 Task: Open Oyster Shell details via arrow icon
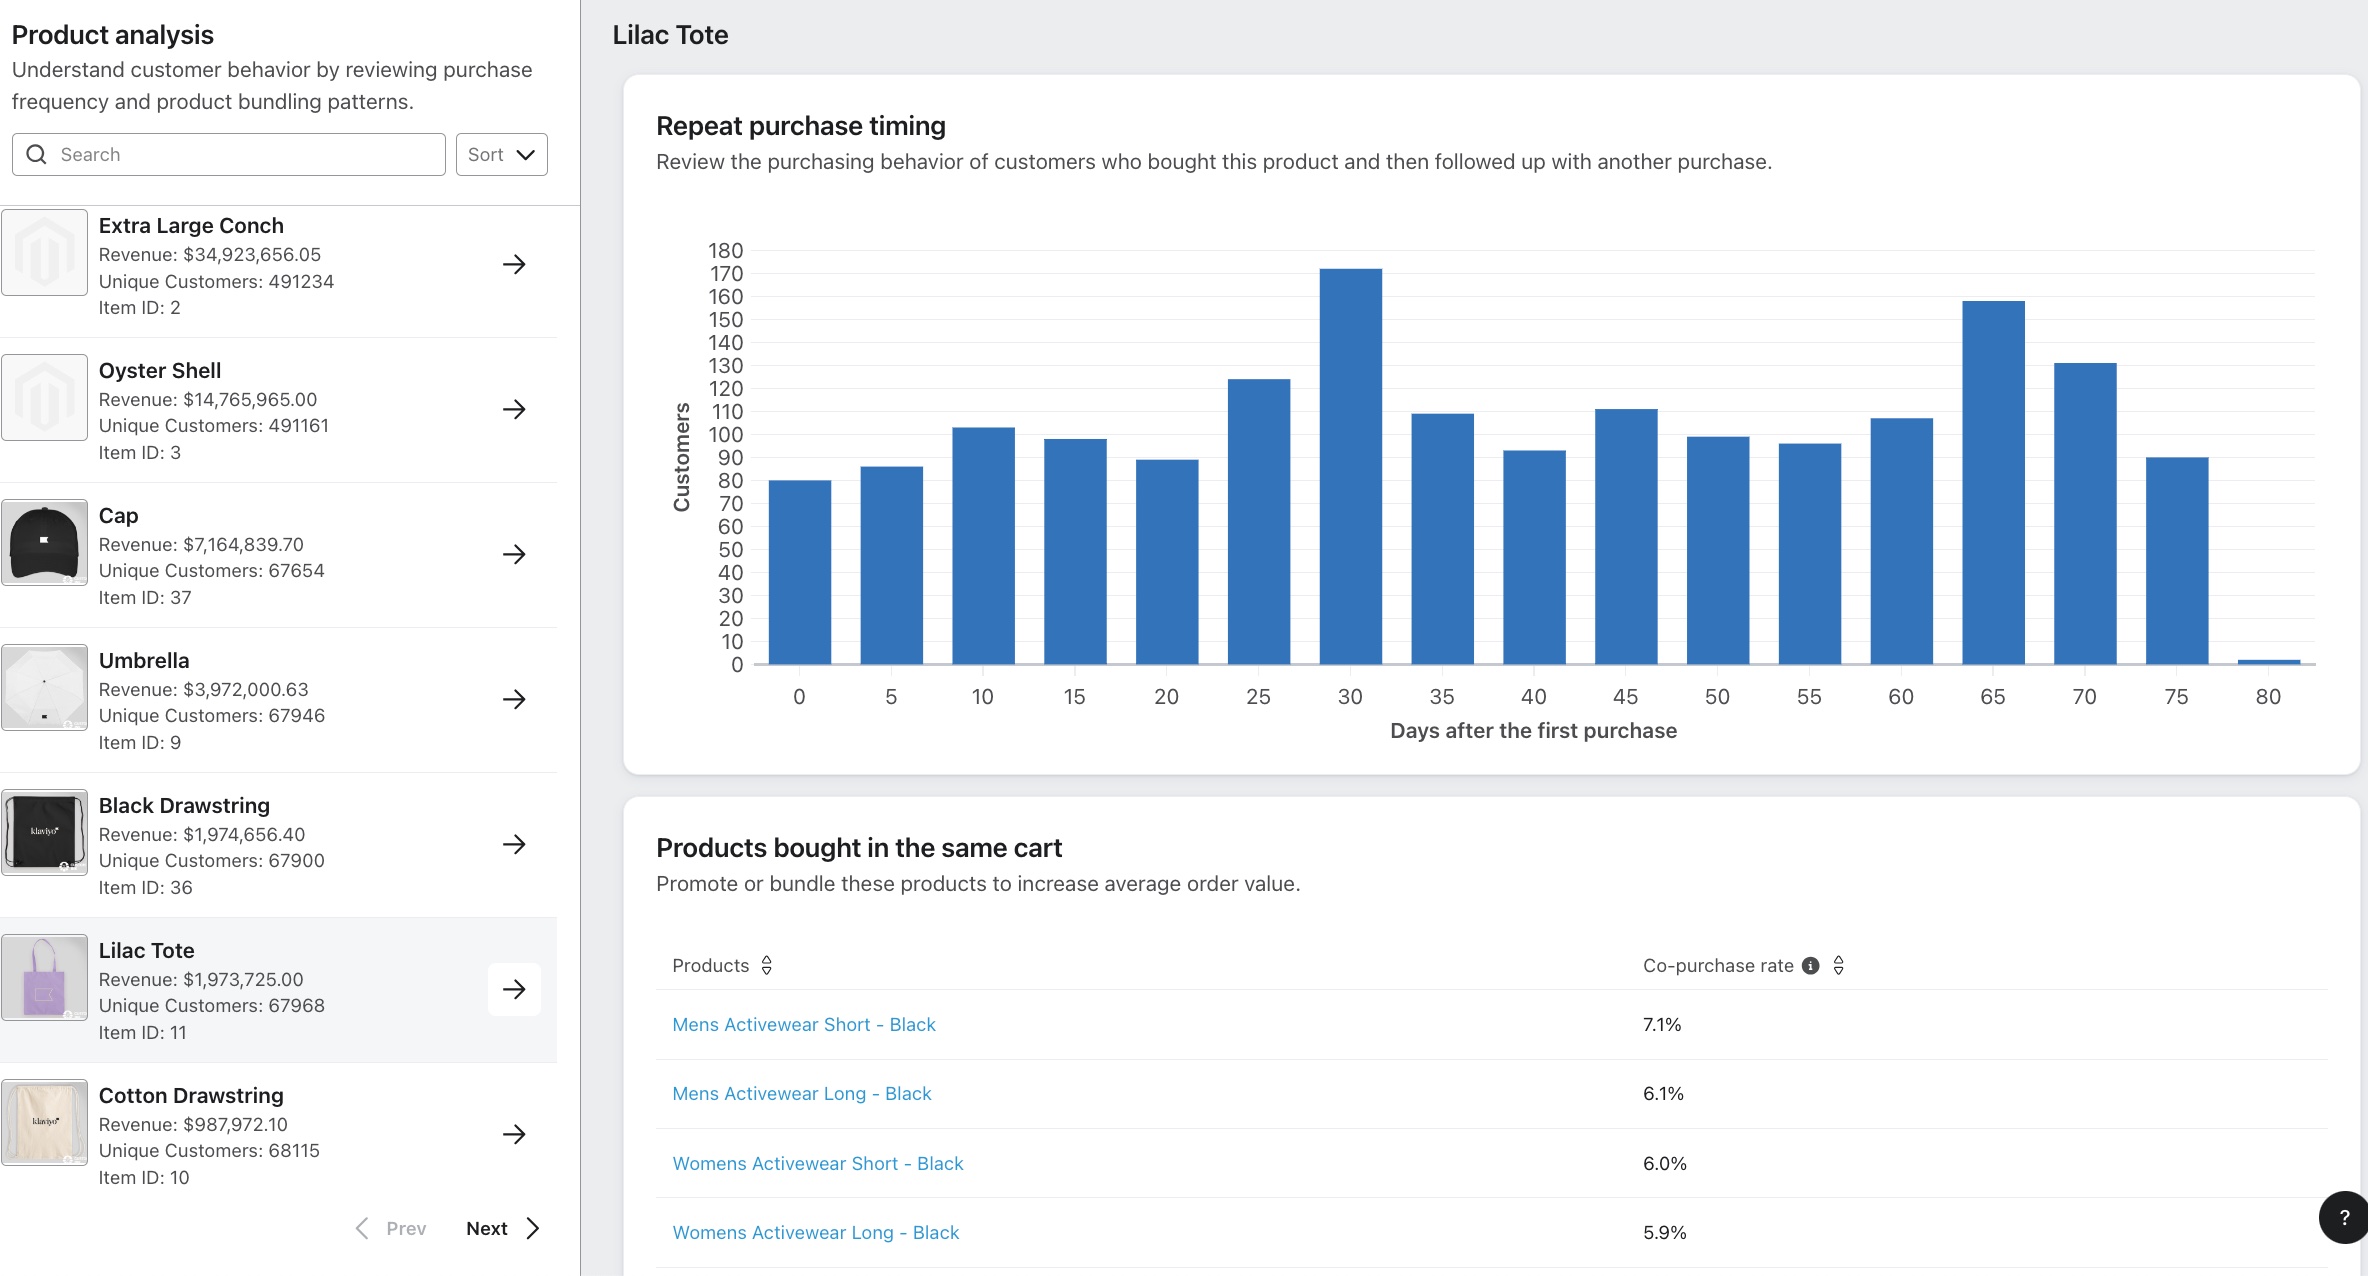514,409
